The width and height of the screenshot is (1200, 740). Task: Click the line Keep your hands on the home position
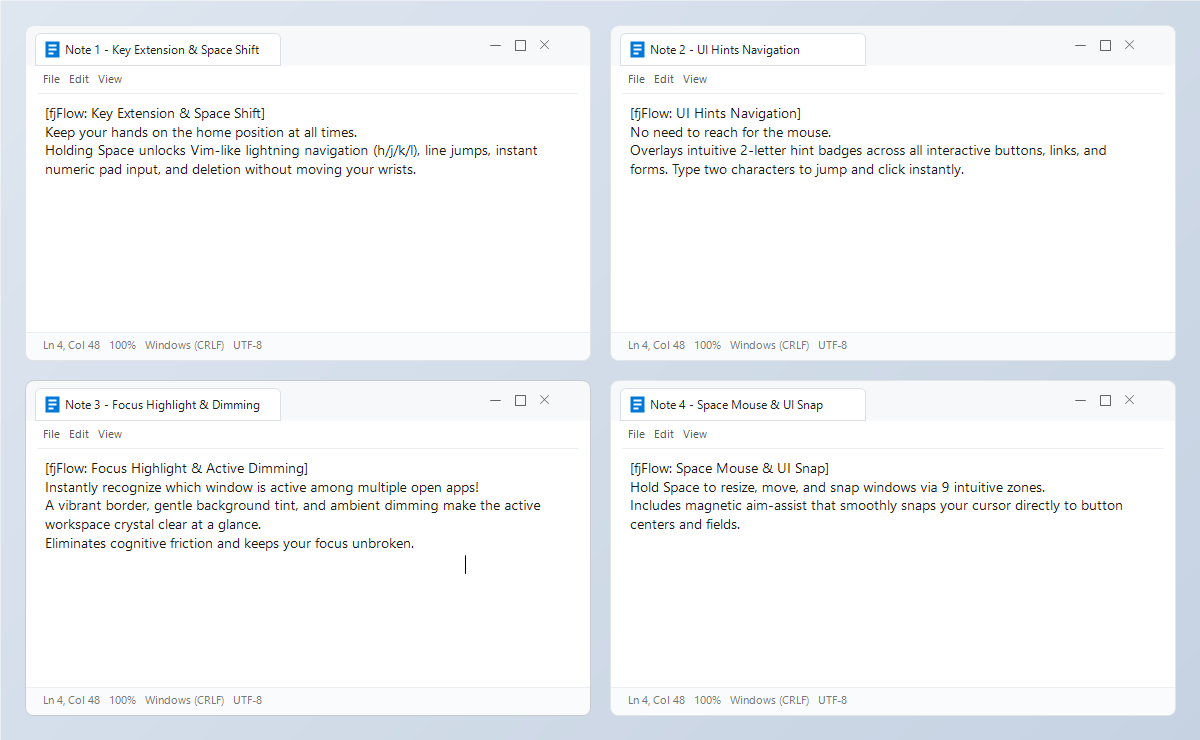point(201,132)
